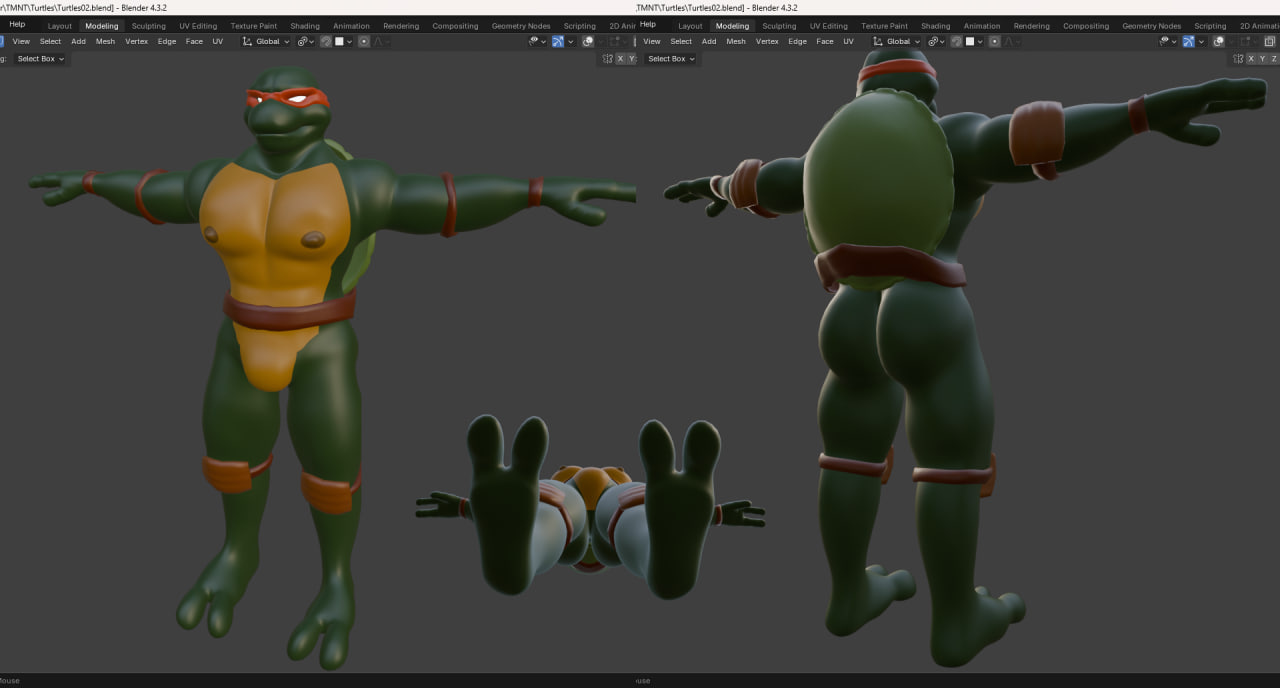Open Rendering workspace in right window

(1032, 26)
